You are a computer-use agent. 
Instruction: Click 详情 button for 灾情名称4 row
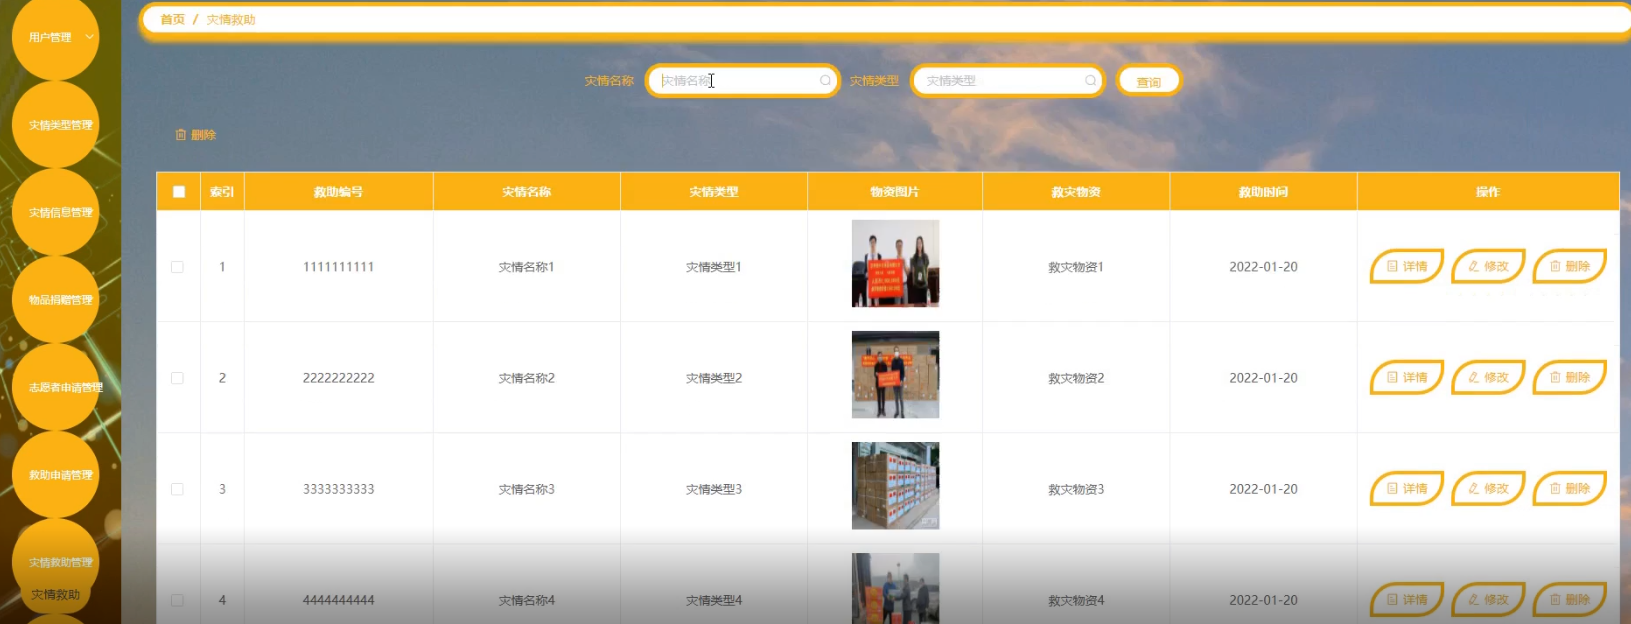(x=1406, y=600)
